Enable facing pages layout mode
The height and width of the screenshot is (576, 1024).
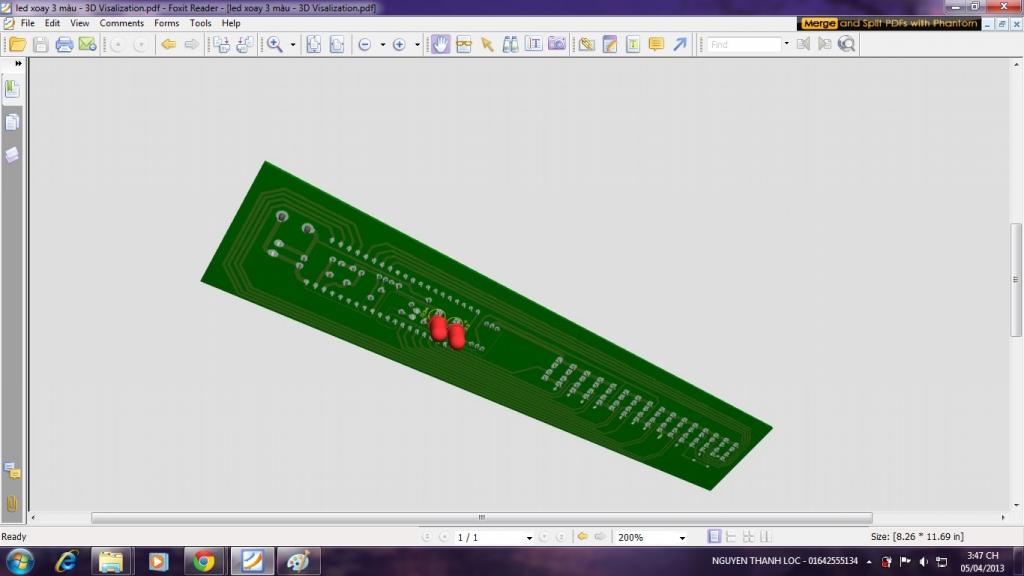[x=748, y=537]
